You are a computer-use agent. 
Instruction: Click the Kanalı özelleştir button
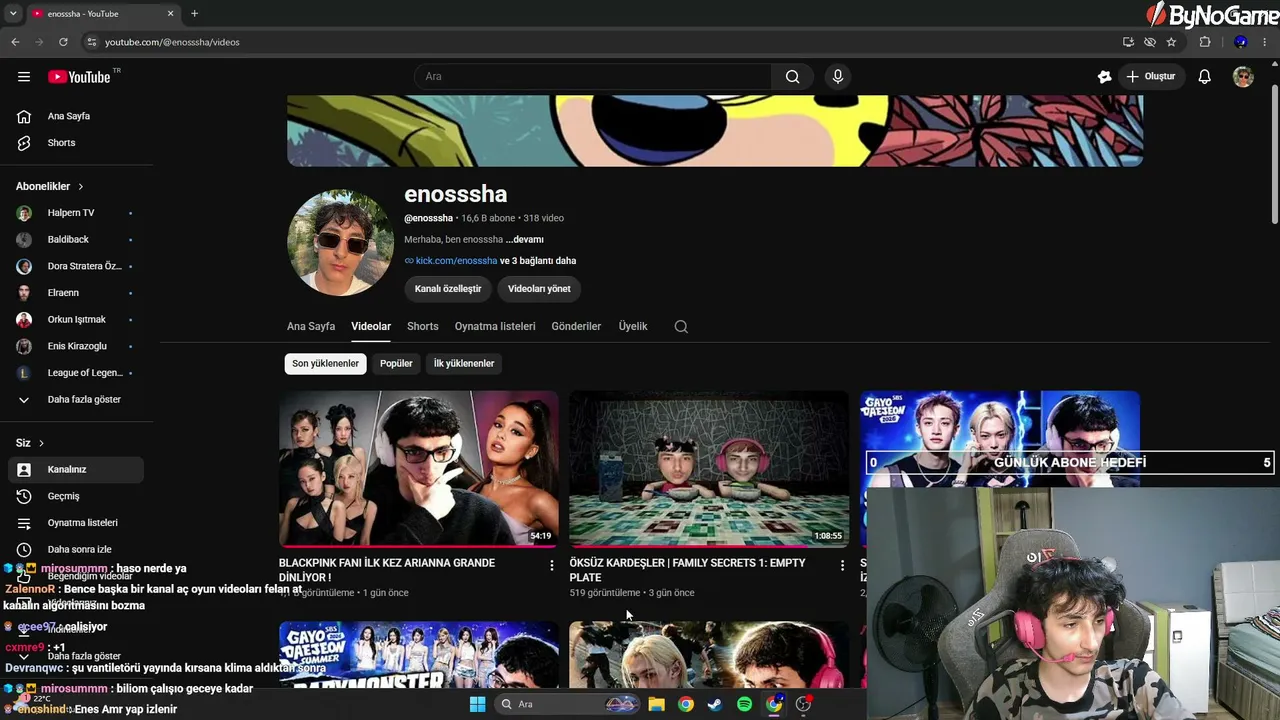point(448,289)
